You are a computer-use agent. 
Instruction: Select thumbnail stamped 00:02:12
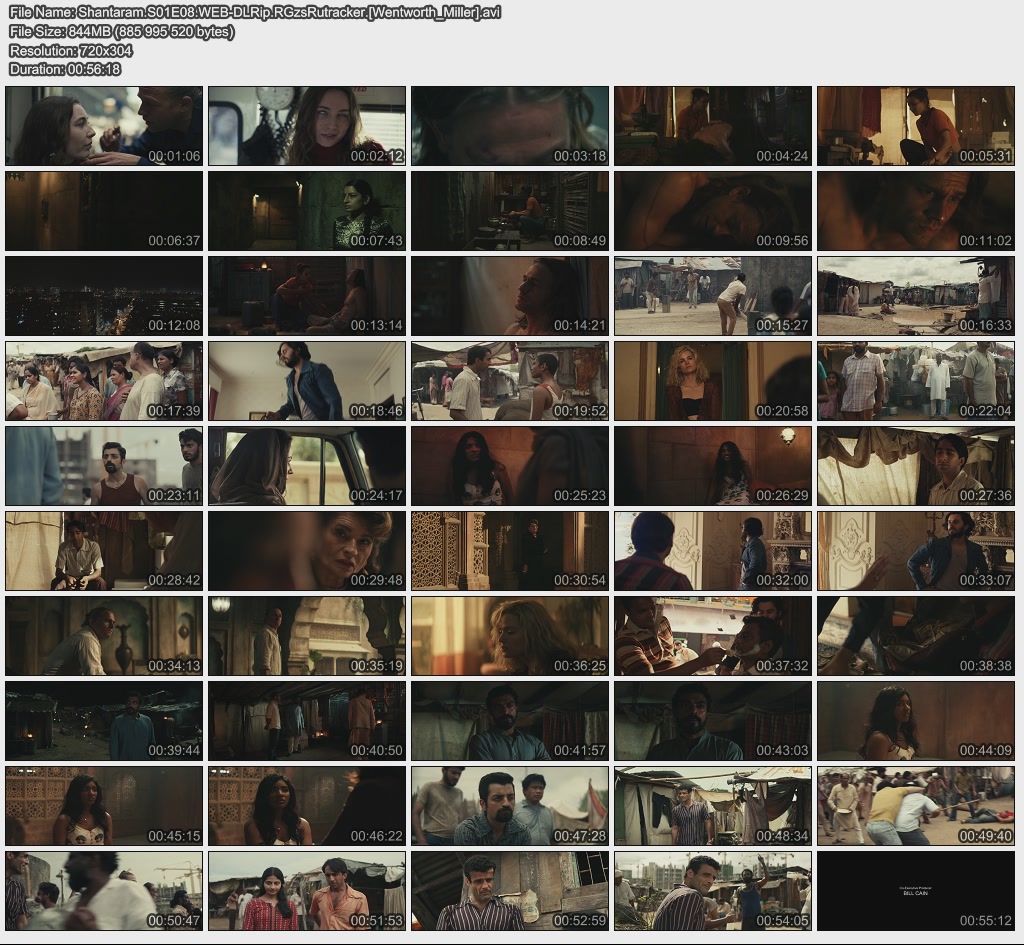(307, 126)
